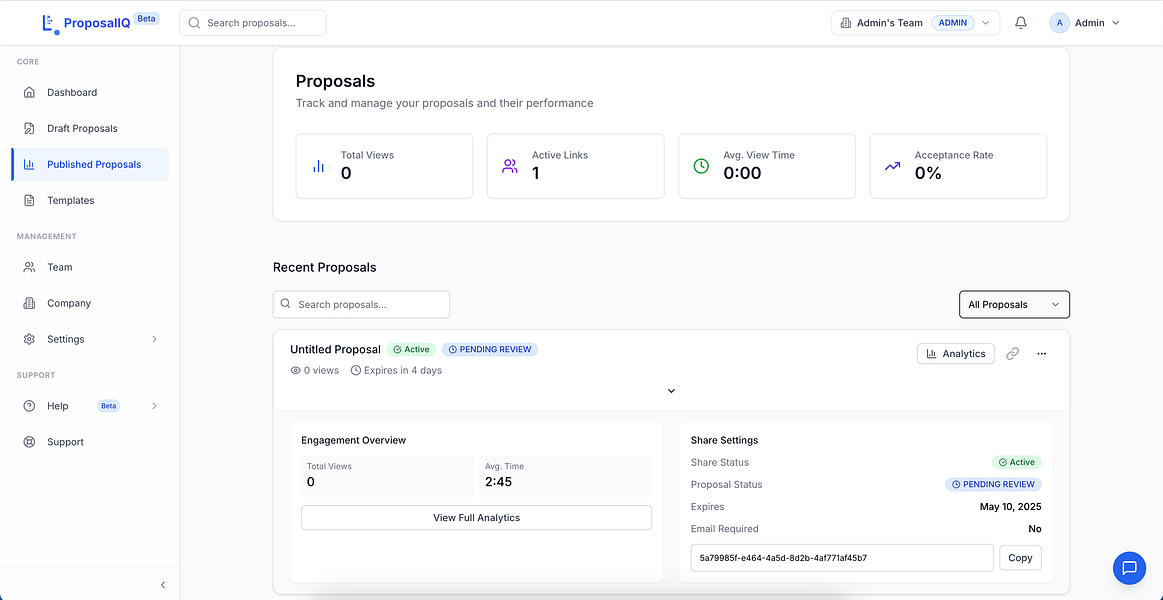The image size is (1163, 600).
Task: Open the three-dot proposal options menu
Action: (x=1041, y=354)
